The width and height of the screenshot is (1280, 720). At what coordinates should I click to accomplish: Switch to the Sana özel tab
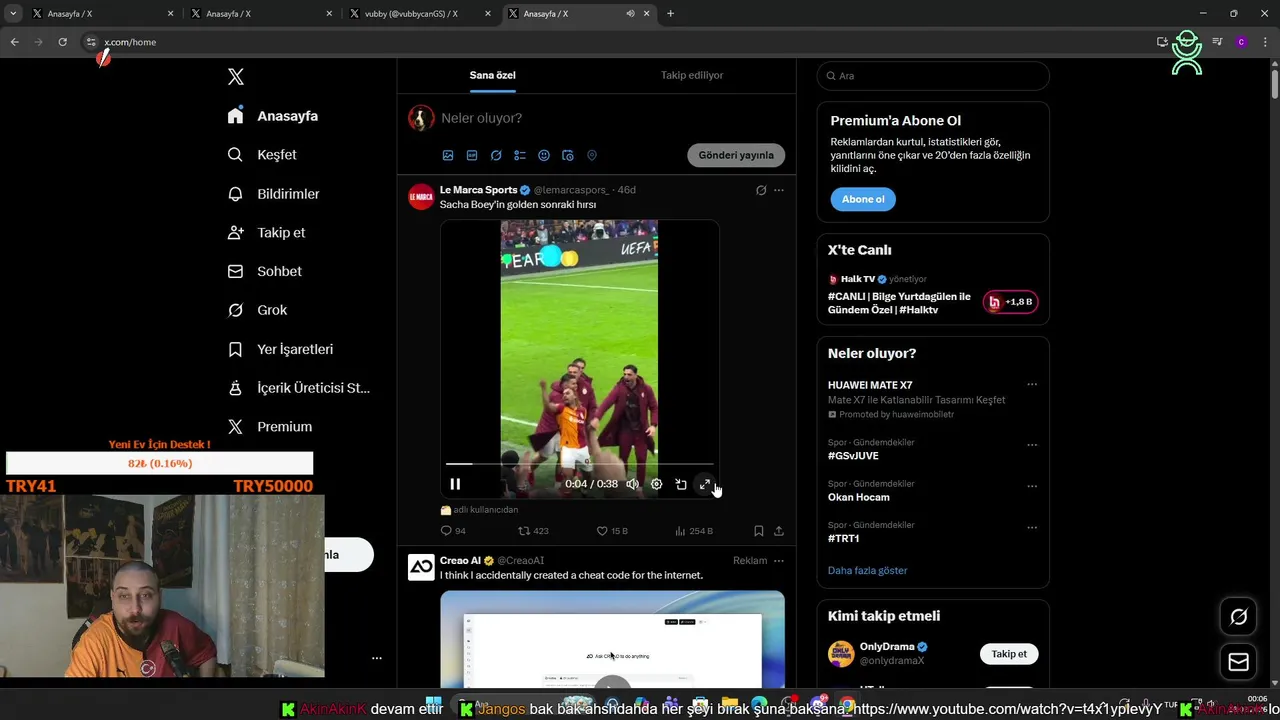tap(493, 75)
